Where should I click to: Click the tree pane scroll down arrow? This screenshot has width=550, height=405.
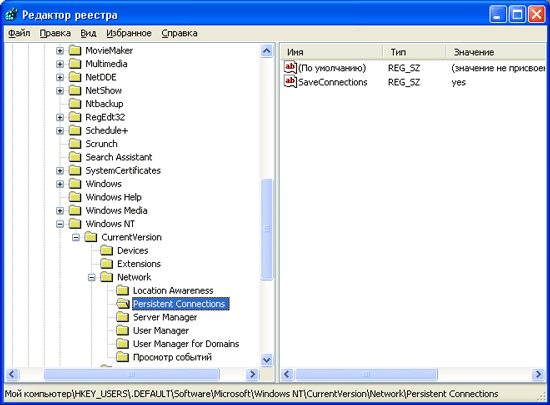click(267, 360)
